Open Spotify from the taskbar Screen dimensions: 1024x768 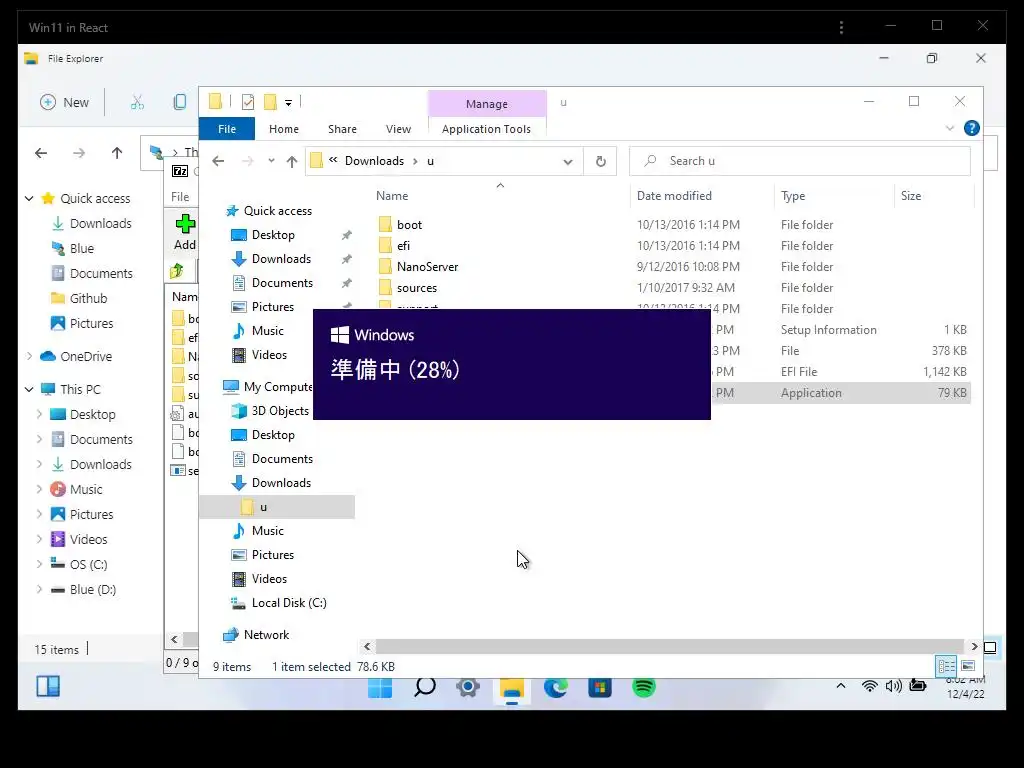[x=643, y=687]
